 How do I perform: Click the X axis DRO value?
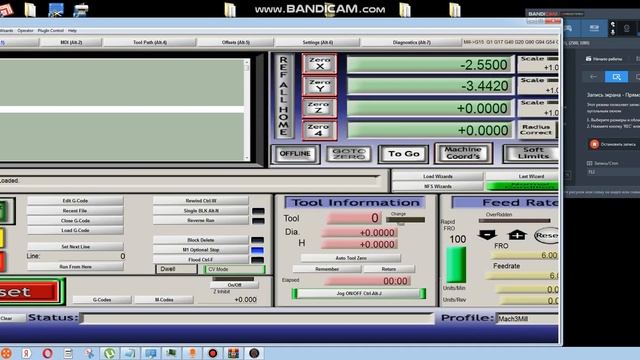[x=430, y=64]
